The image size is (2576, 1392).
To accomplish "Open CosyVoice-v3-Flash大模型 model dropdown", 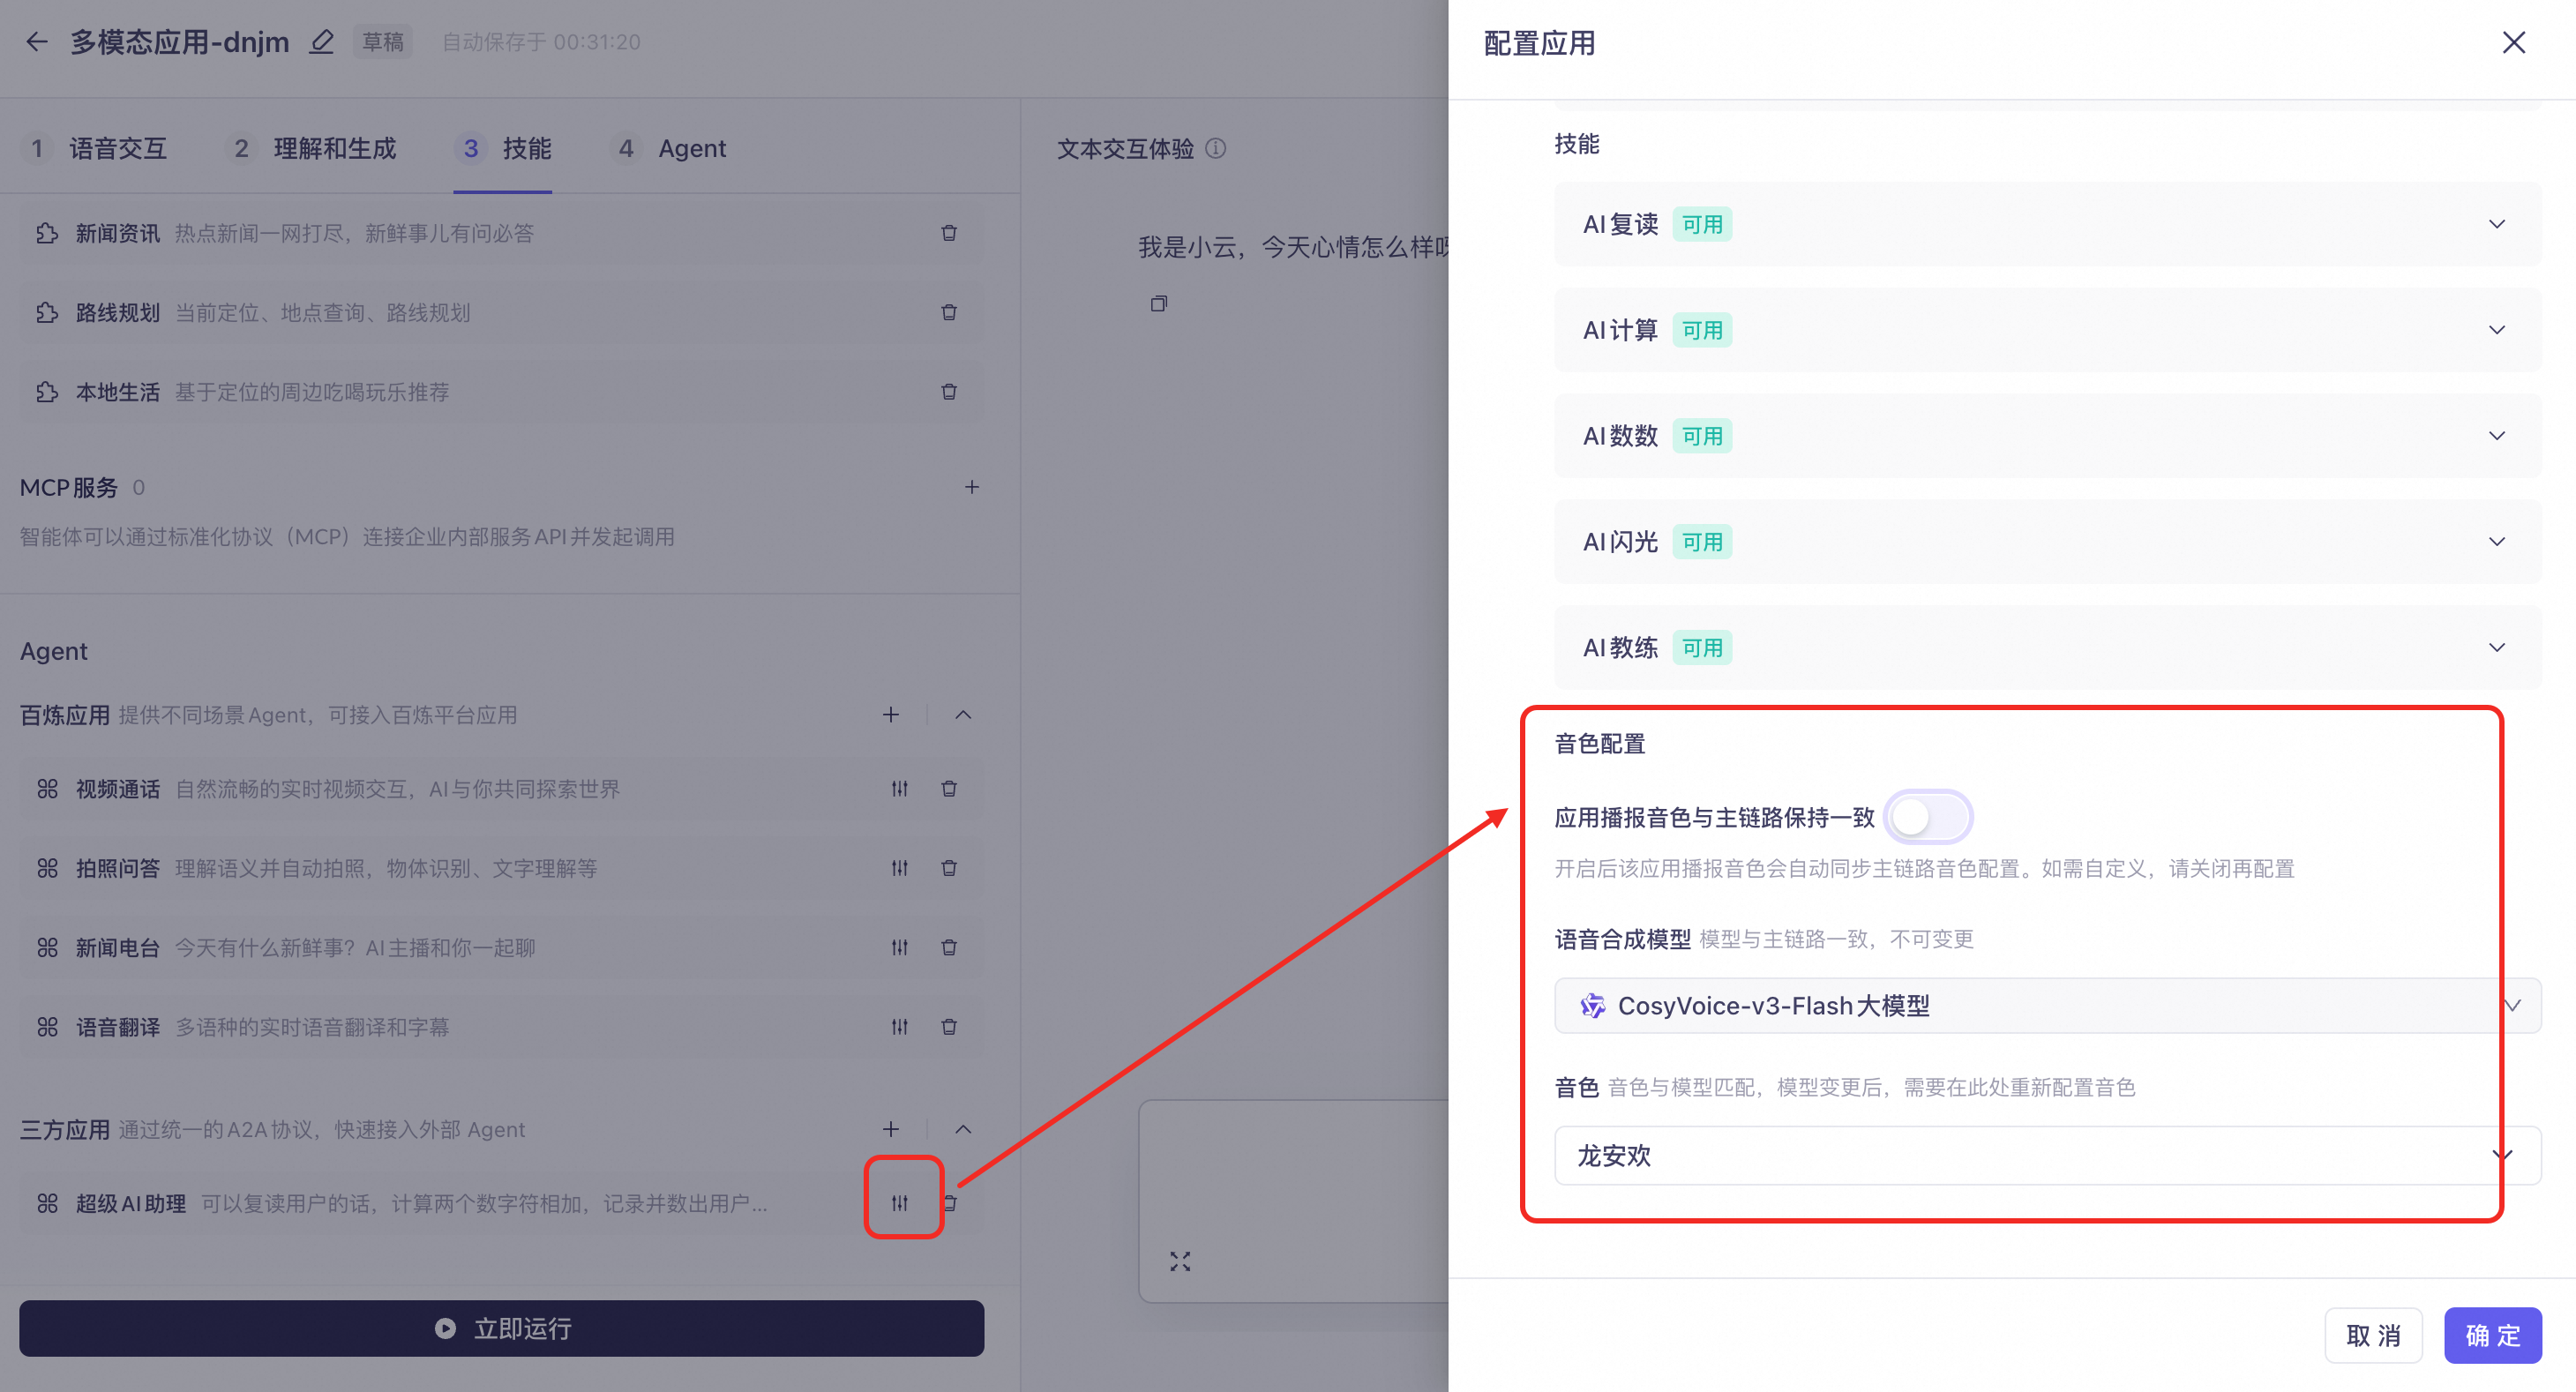I will [x=2046, y=1006].
